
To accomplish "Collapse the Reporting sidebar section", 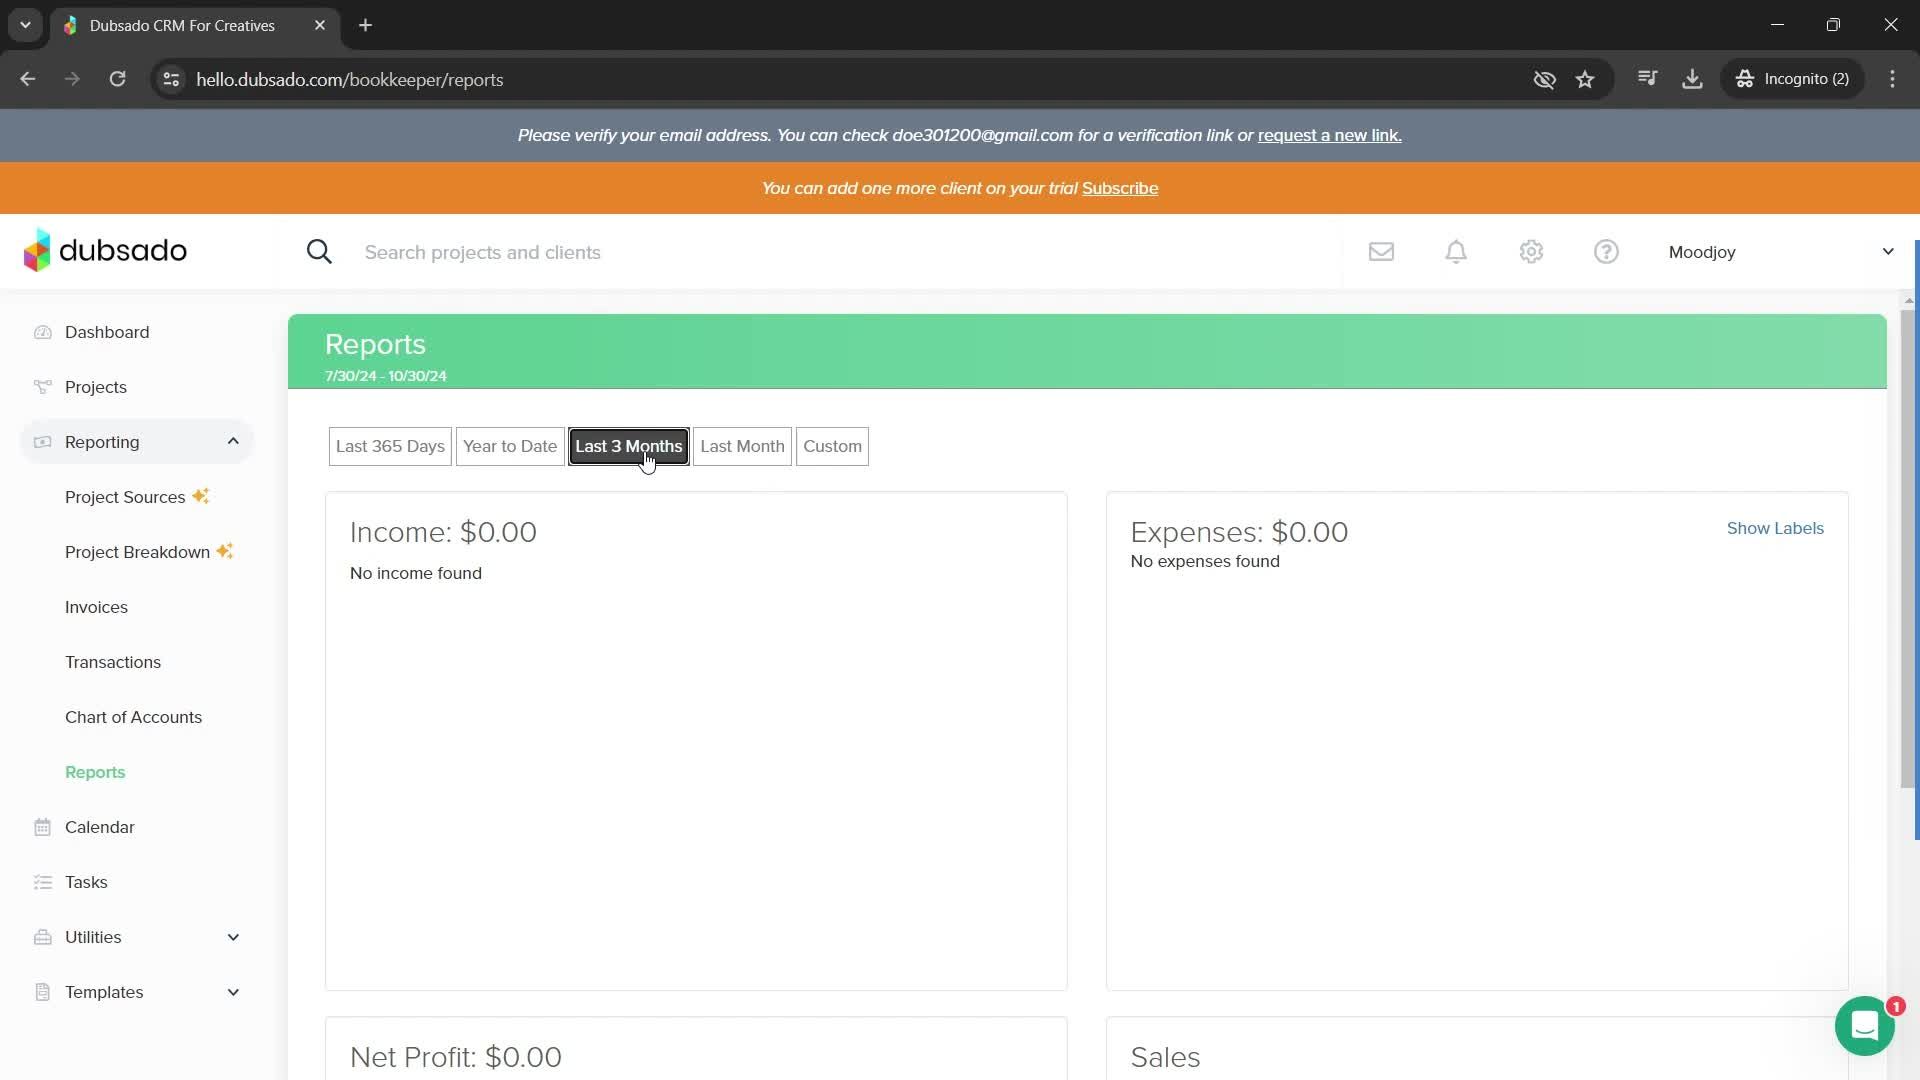I will 233,442.
